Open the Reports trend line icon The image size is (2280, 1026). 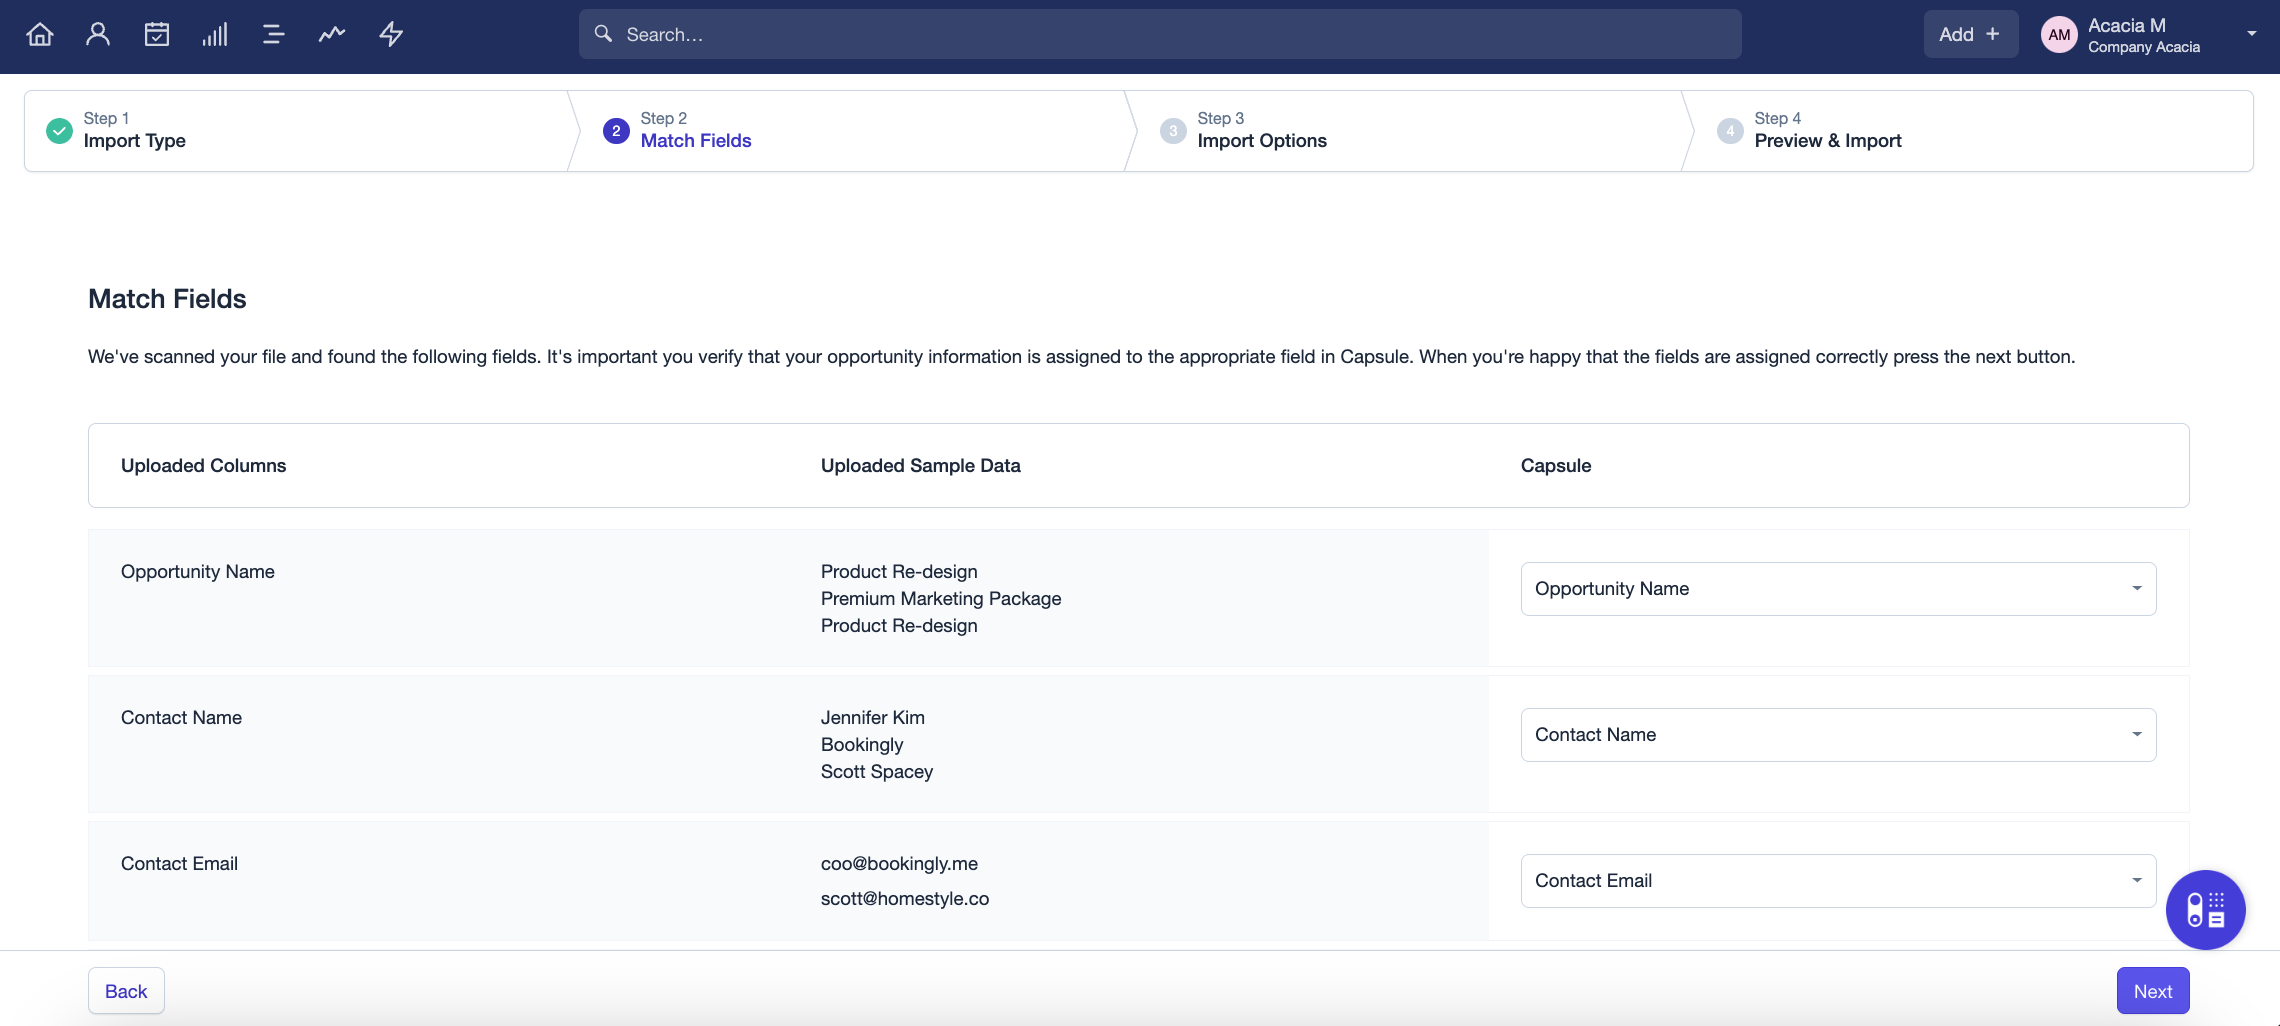[x=332, y=34]
